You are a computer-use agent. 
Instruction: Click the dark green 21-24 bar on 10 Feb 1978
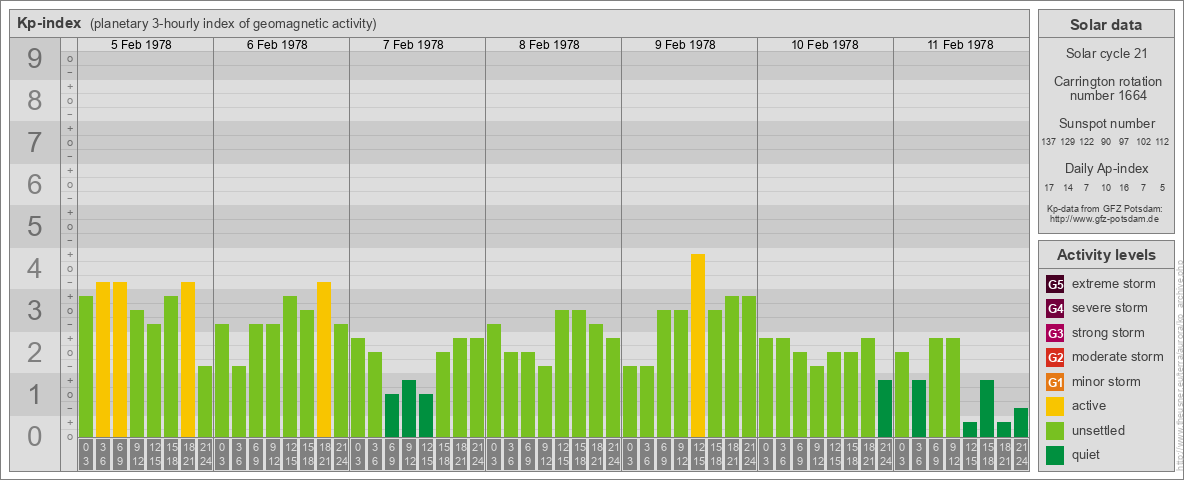click(885, 409)
